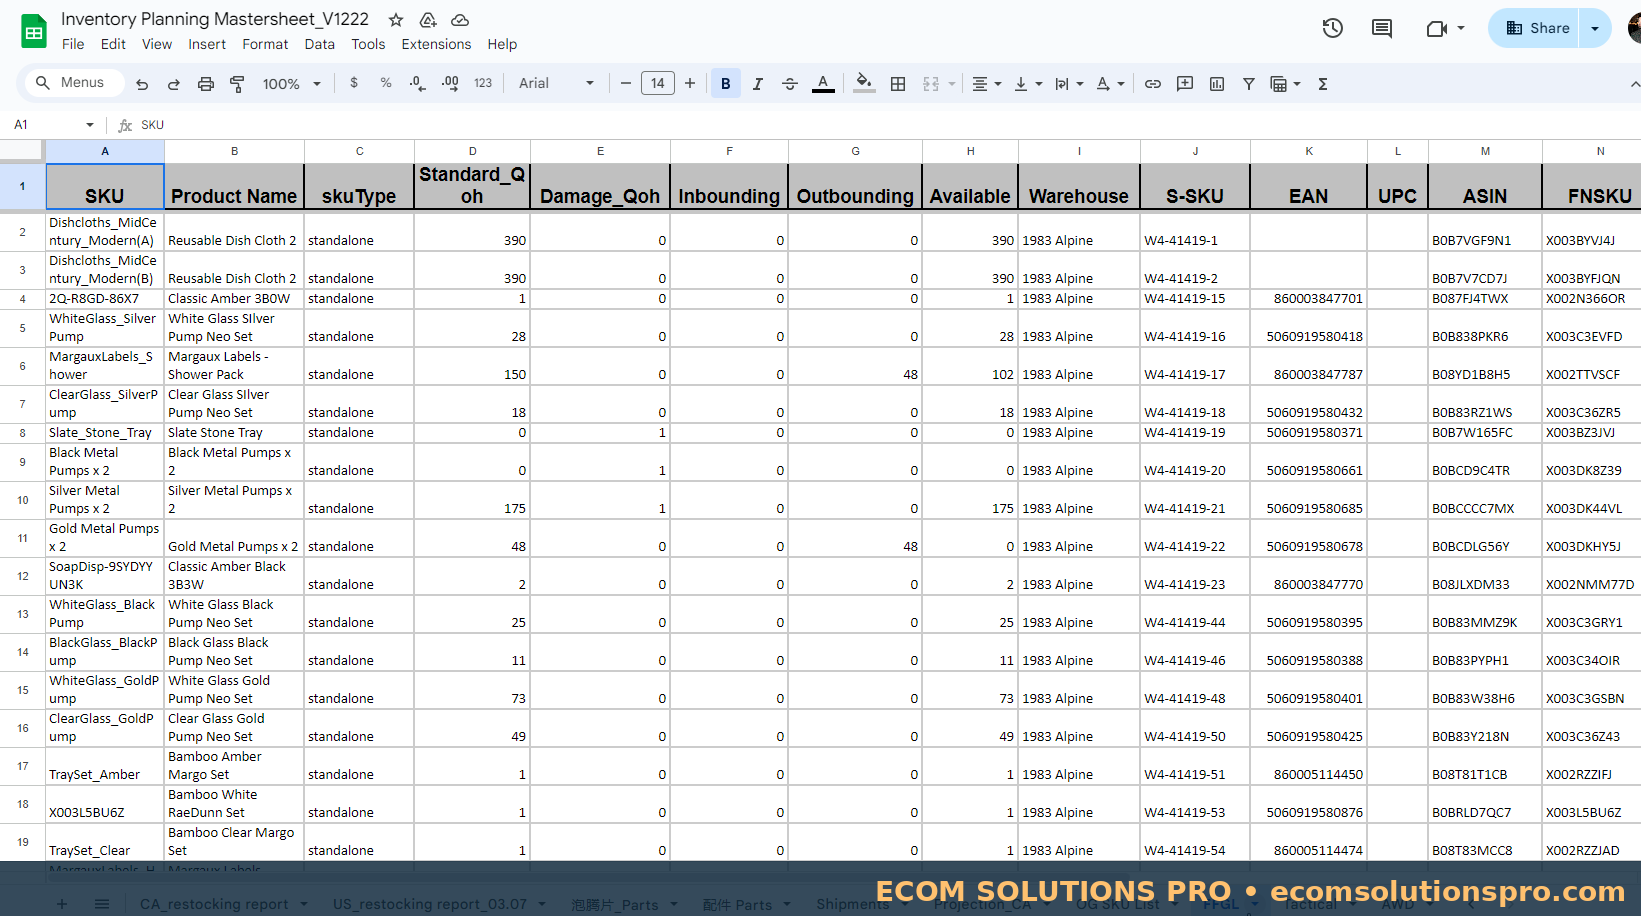Toggle italic formatting

click(758, 84)
